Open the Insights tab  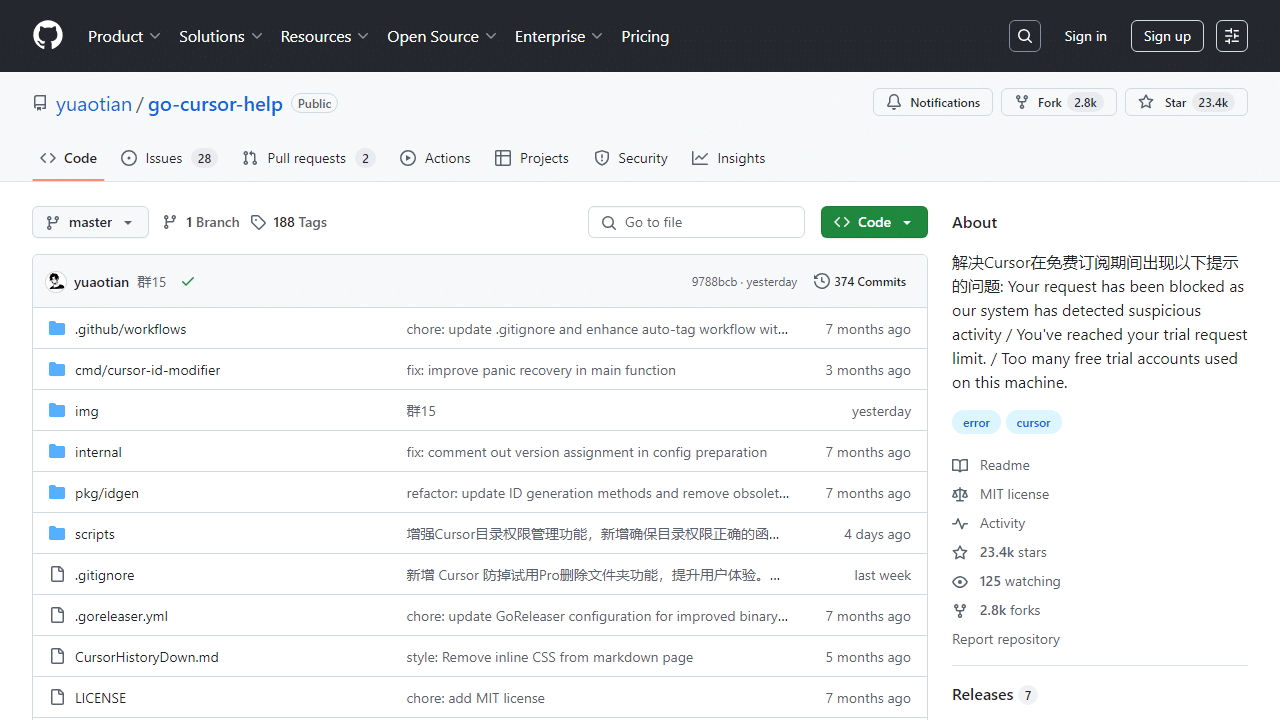[728, 158]
